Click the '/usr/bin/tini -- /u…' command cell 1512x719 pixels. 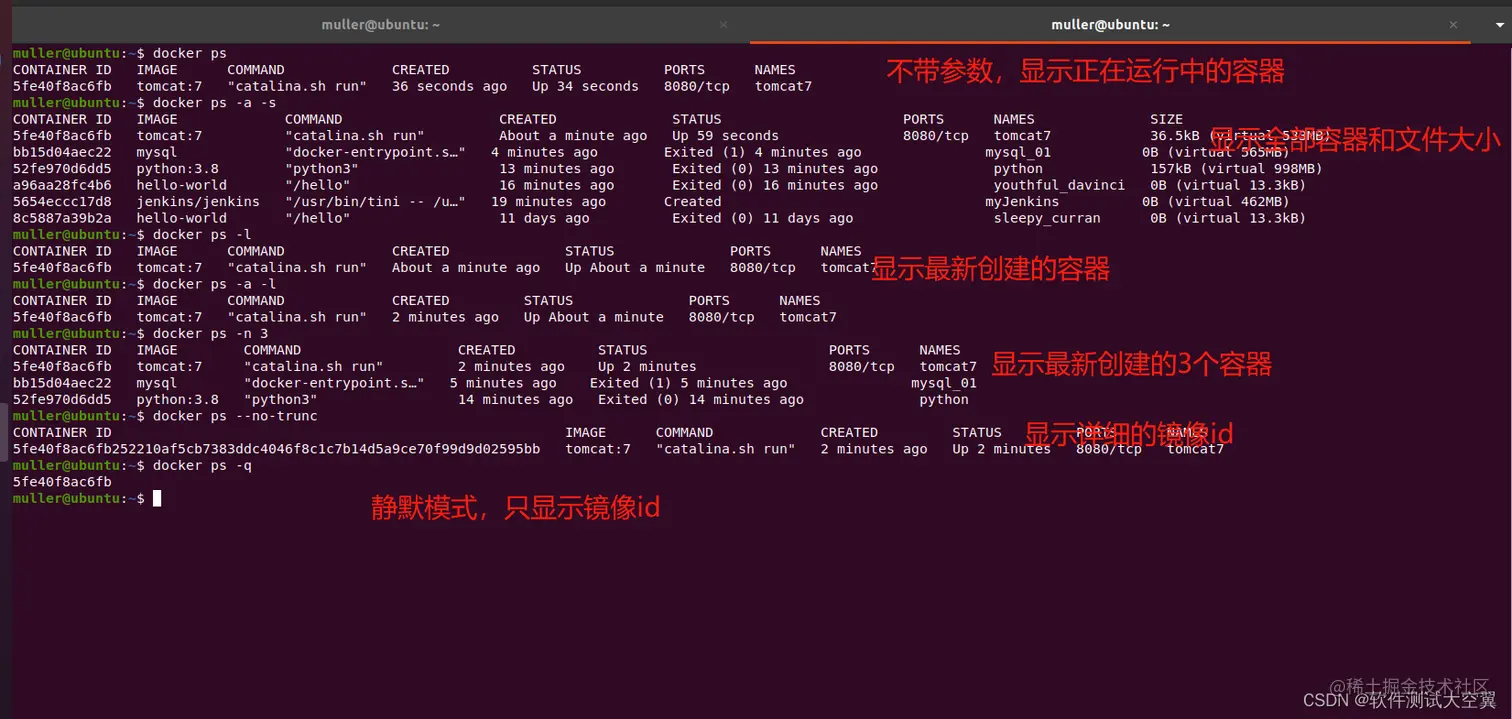(375, 202)
